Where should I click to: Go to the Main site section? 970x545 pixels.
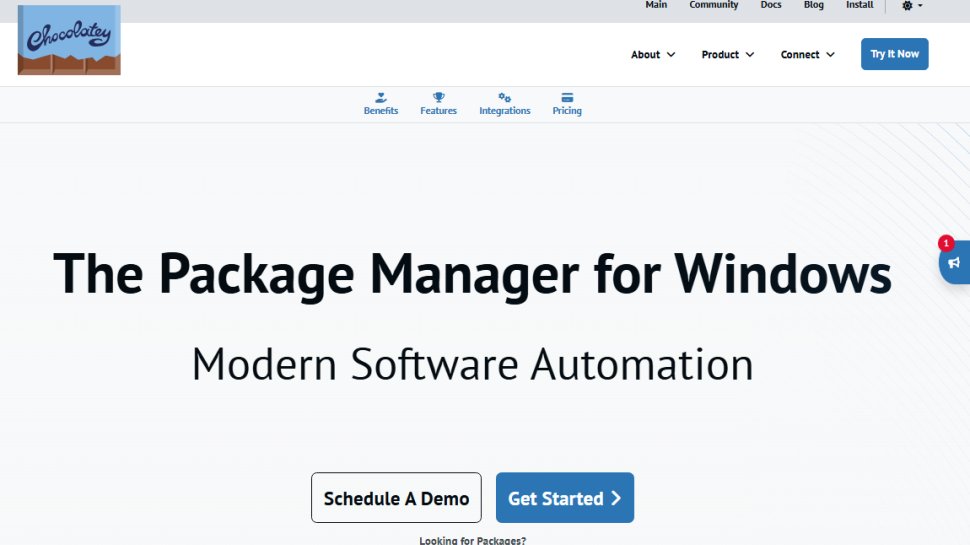click(x=656, y=5)
